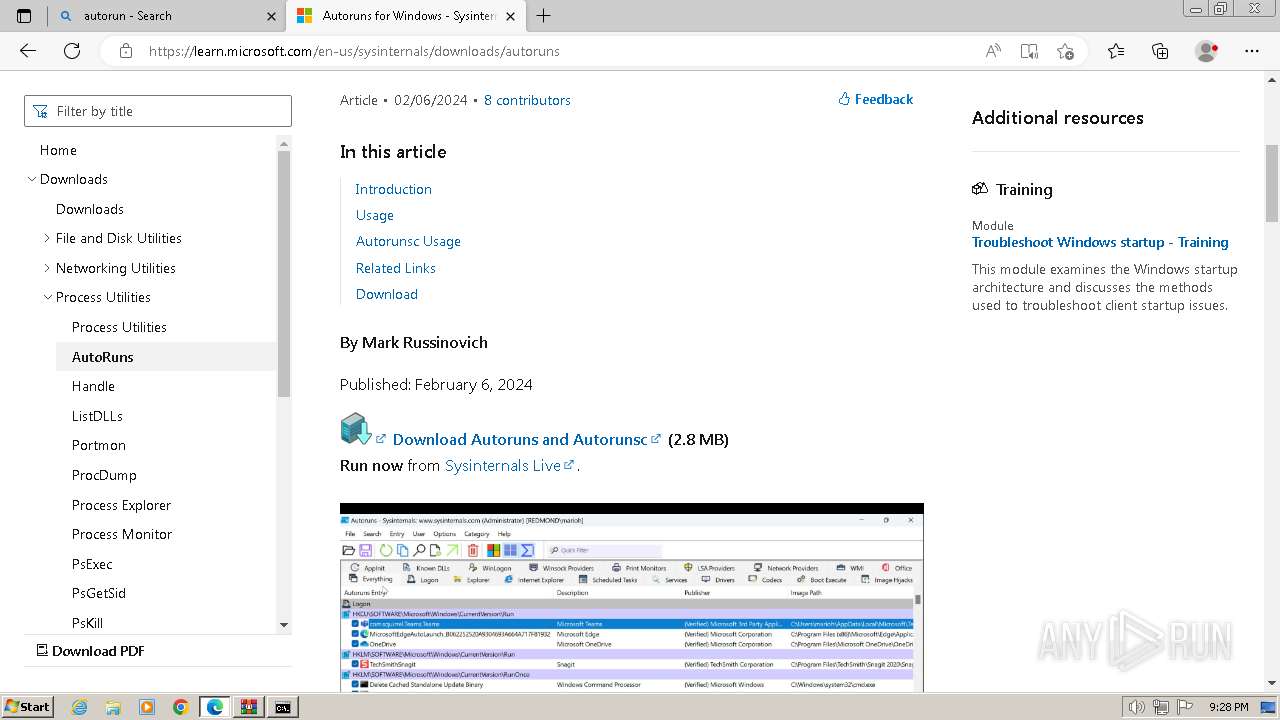The height and width of the screenshot is (720, 1280).
Task: Collapse the Downloads tree section
Action: 32,179
